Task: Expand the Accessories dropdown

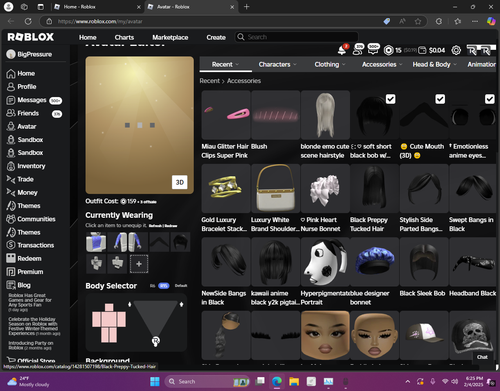Action: coord(382,64)
